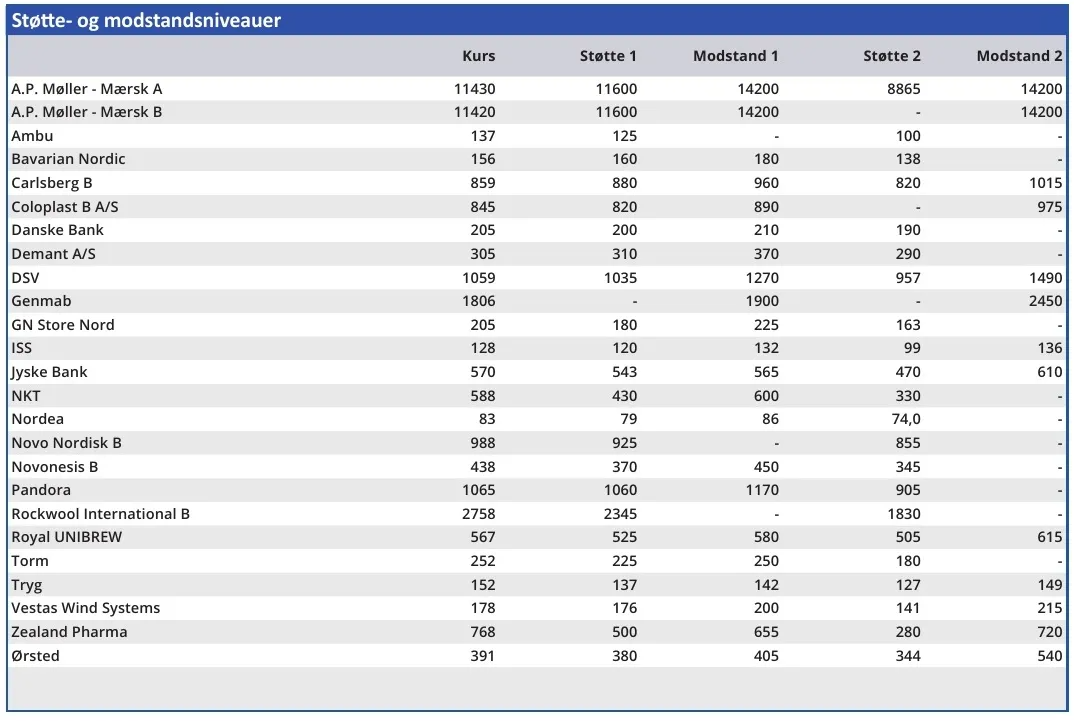
Task: Click Pandora's Modstand 1 value 1170
Action: pyautogui.click(x=759, y=490)
